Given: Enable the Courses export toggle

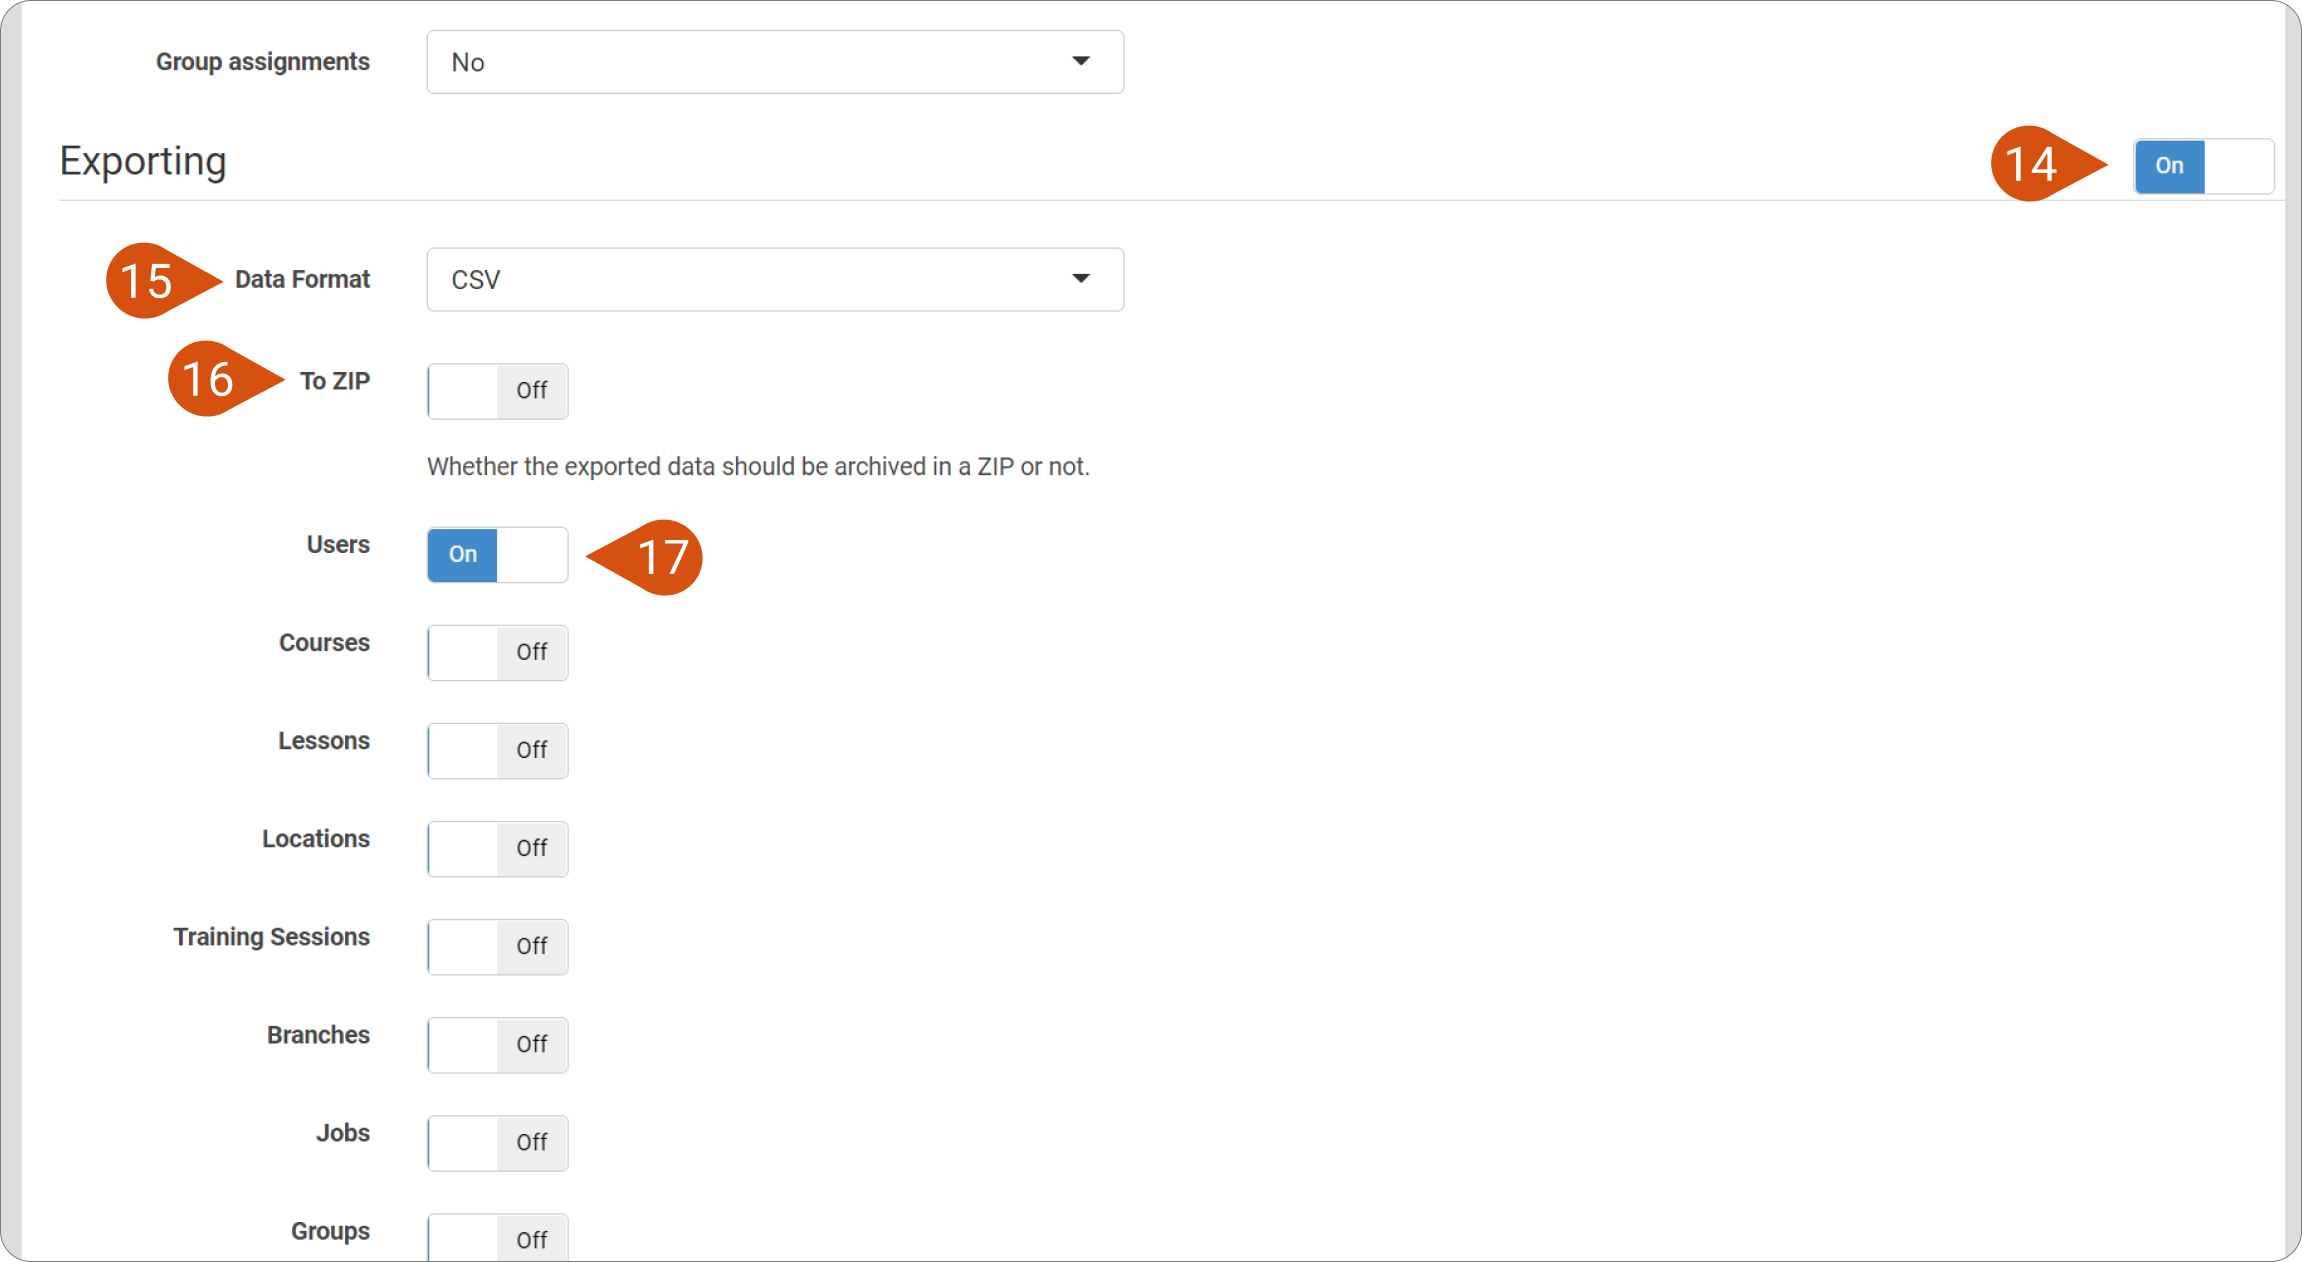Looking at the screenshot, I should (498, 653).
